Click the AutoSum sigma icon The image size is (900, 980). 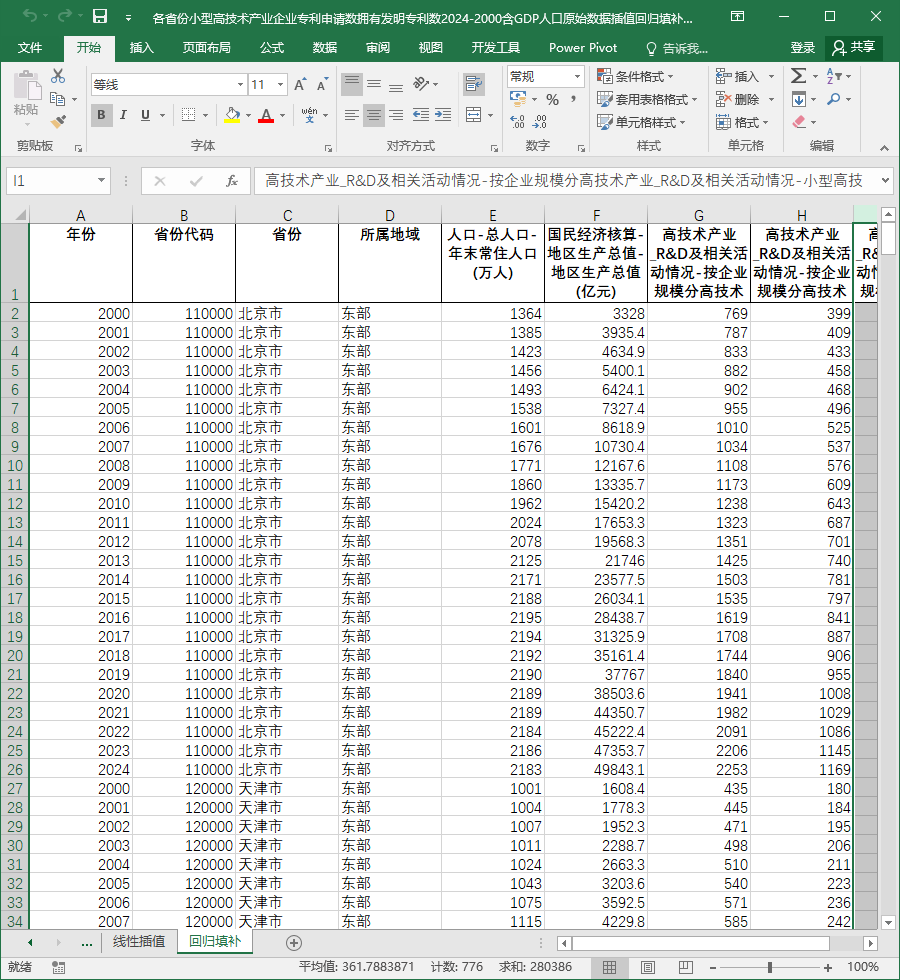point(798,76)
